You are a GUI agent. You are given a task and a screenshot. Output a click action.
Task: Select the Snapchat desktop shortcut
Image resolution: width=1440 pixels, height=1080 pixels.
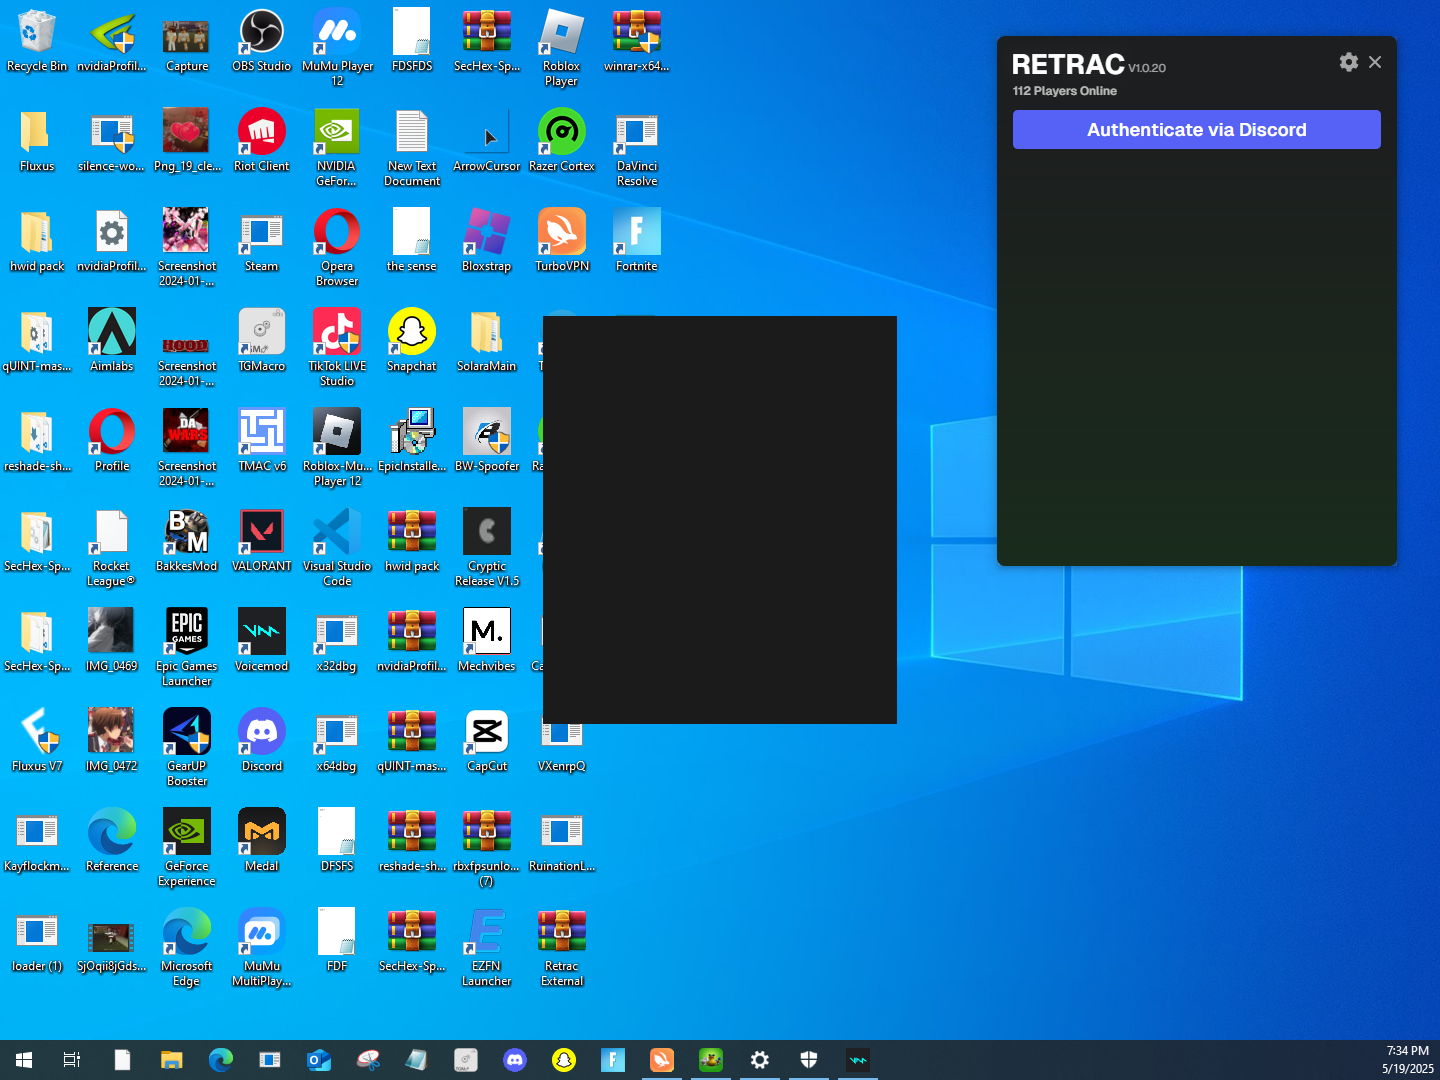[x=412, y=341]
